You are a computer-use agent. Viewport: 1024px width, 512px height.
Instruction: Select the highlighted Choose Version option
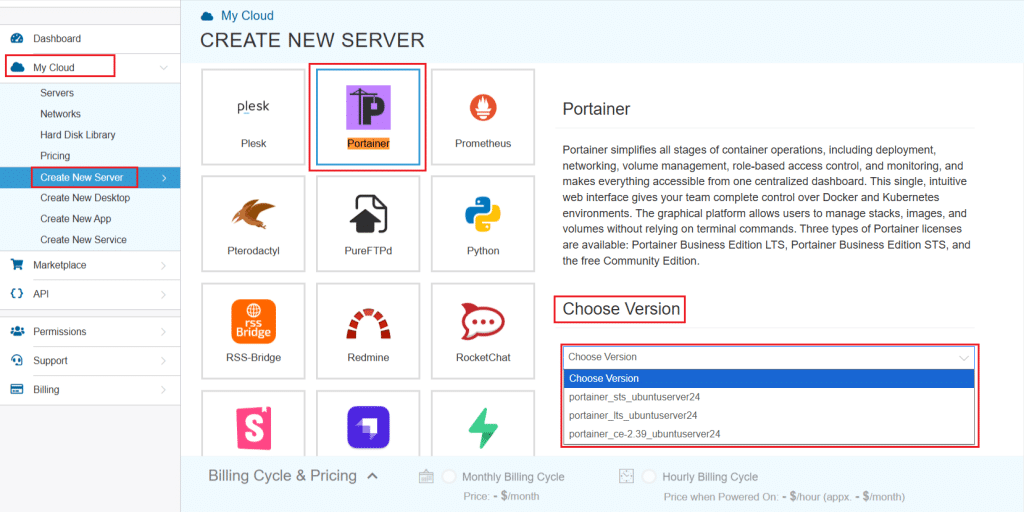tap(769, 378)
